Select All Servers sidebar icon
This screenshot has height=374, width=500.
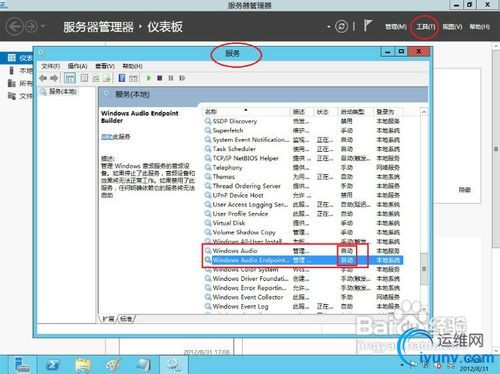(x=12, y=83)
